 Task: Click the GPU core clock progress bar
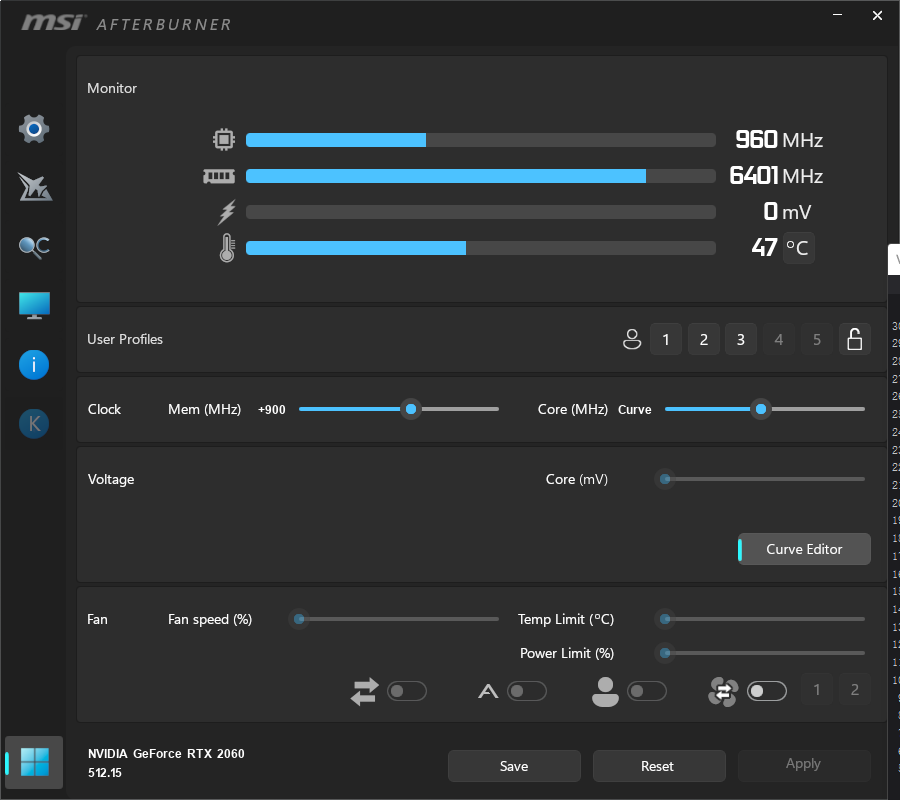[x=481, y=140]
